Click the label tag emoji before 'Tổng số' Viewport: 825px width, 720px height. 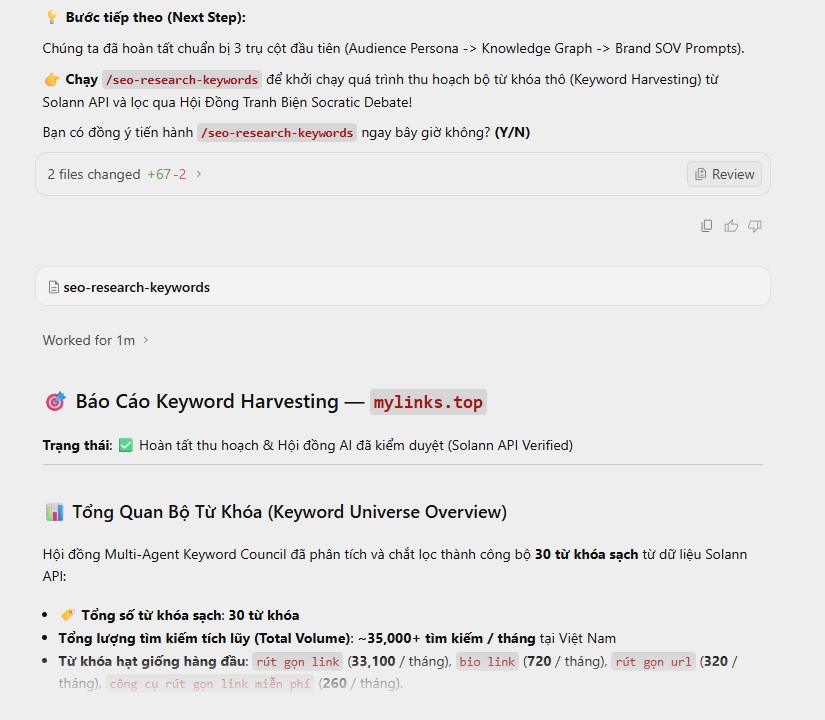tap(67, 615)
